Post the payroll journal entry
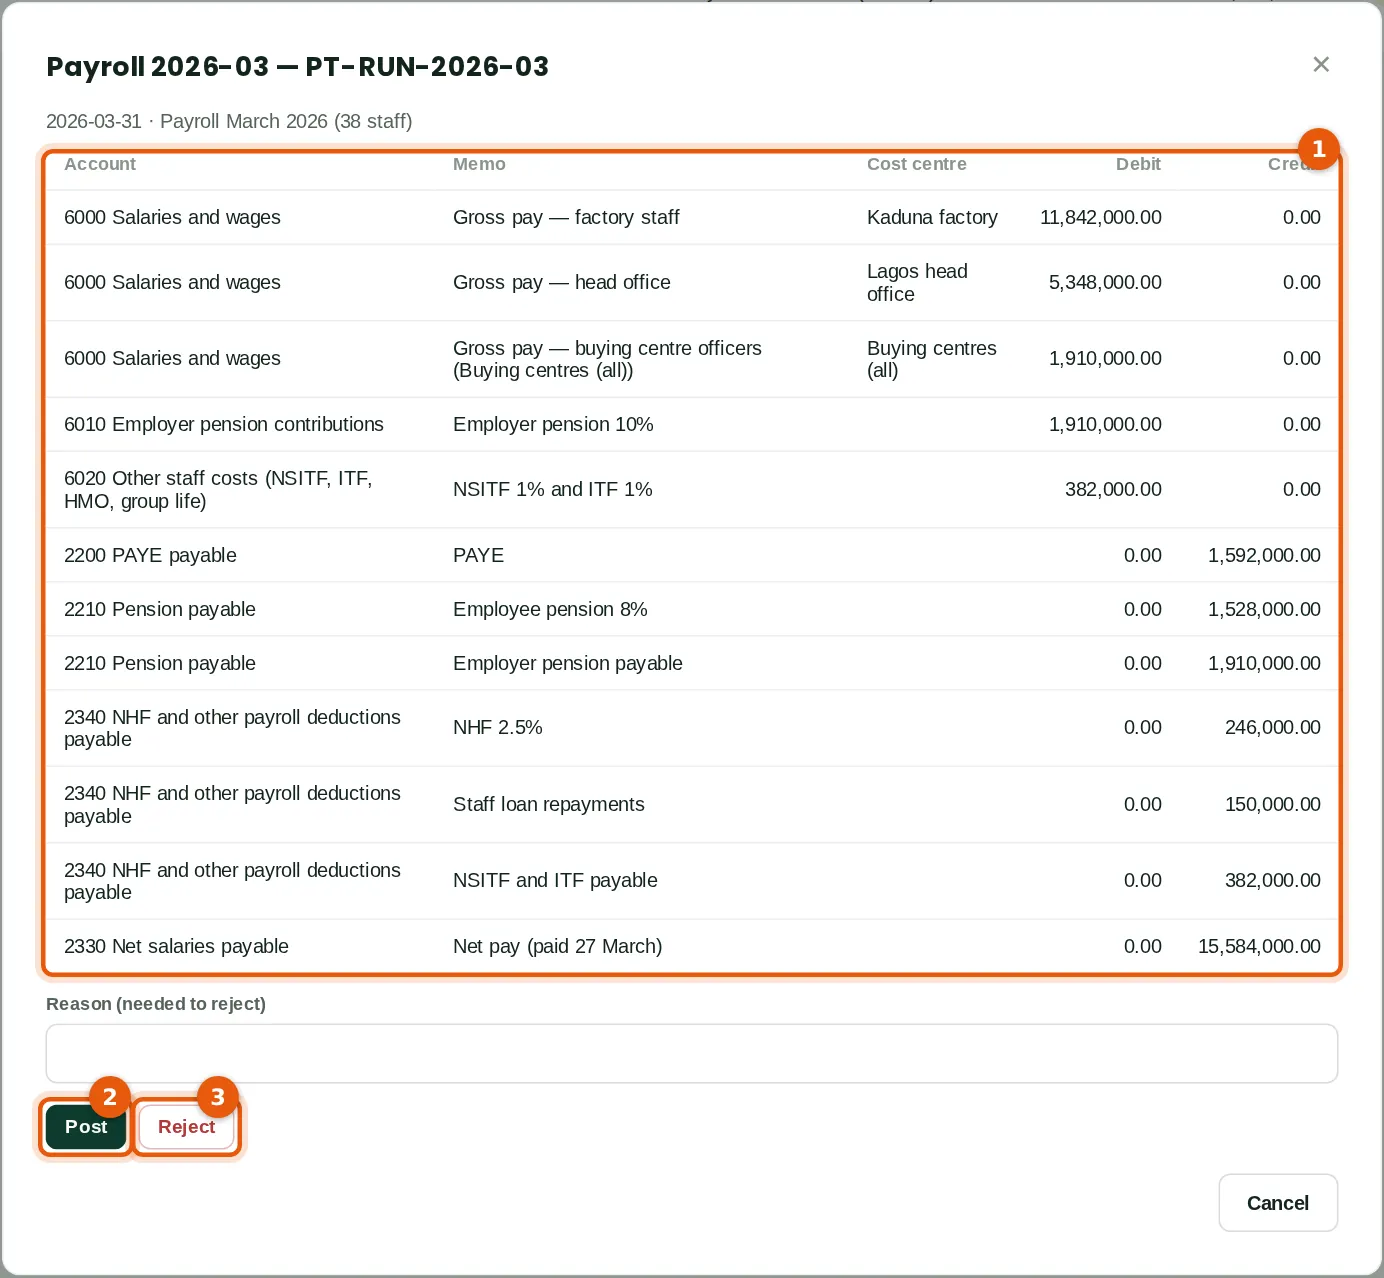 click(86, 1127)
